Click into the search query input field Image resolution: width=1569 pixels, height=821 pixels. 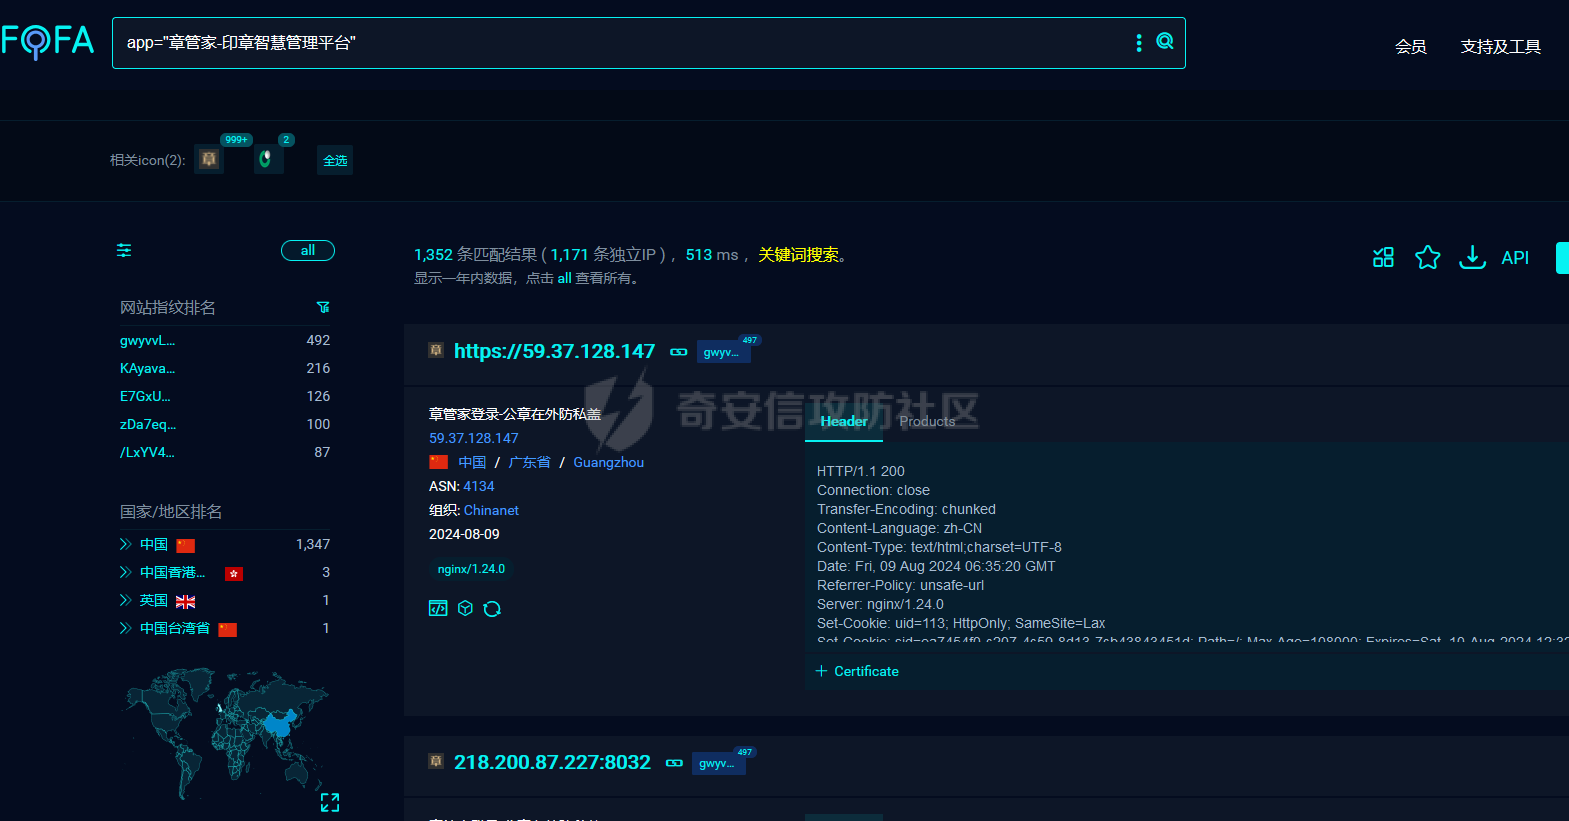[x=620, y=42]
